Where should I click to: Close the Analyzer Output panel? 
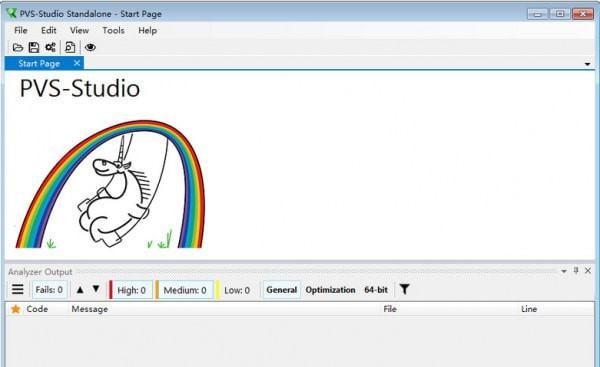click(x=588, y=271)
